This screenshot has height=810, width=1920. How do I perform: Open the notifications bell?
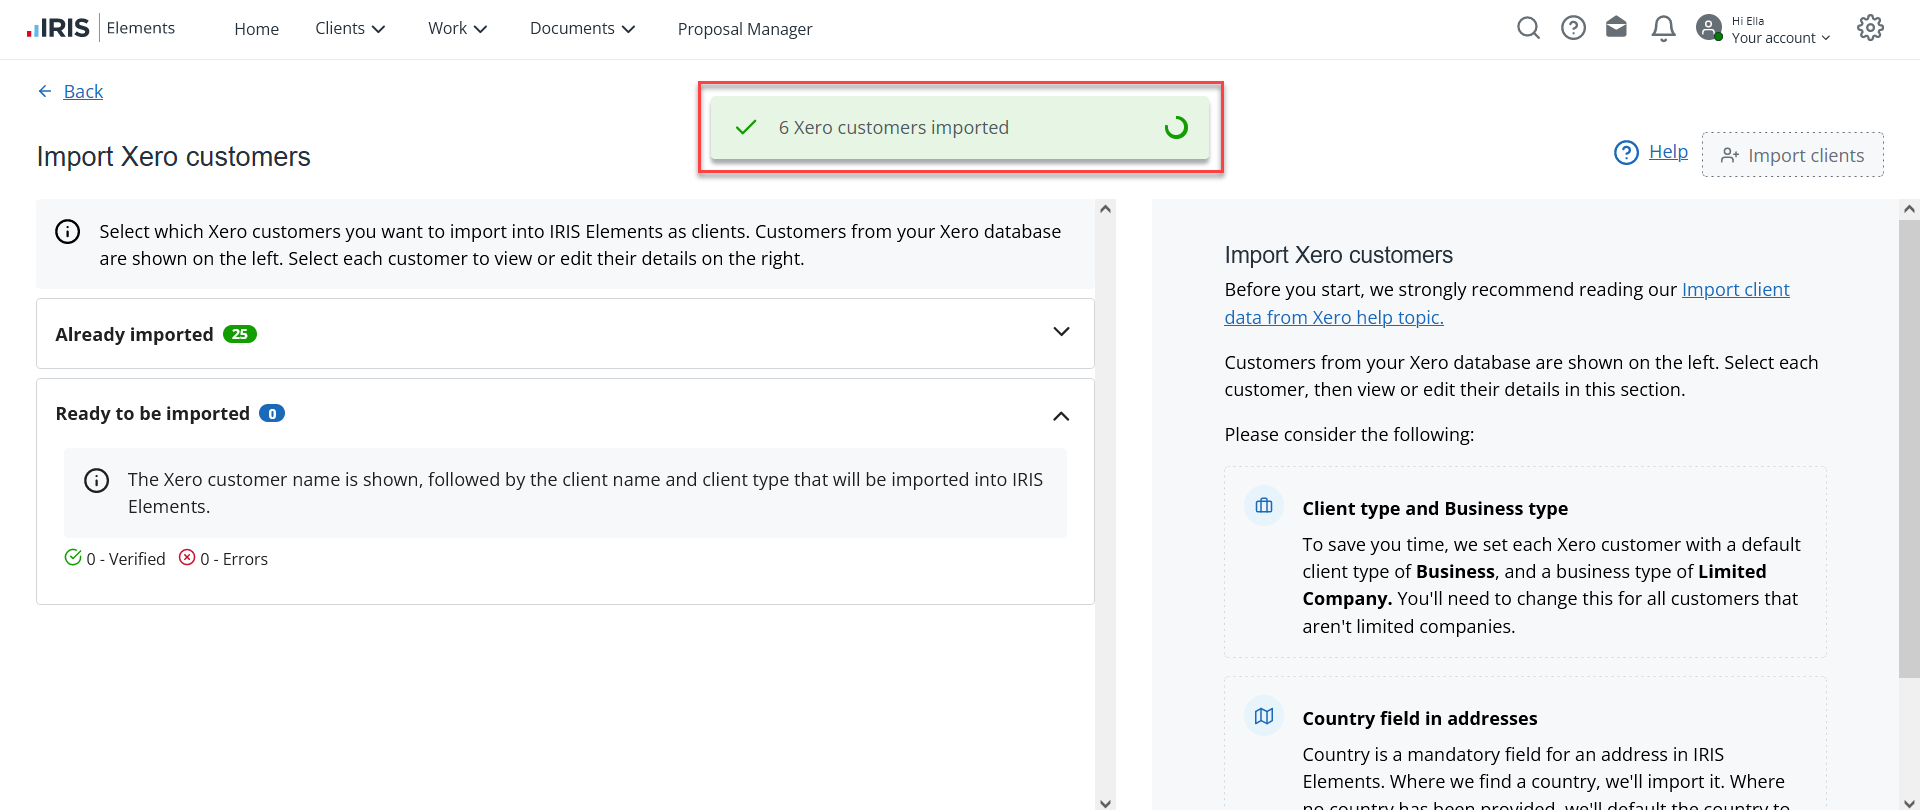coord(1663,28)
